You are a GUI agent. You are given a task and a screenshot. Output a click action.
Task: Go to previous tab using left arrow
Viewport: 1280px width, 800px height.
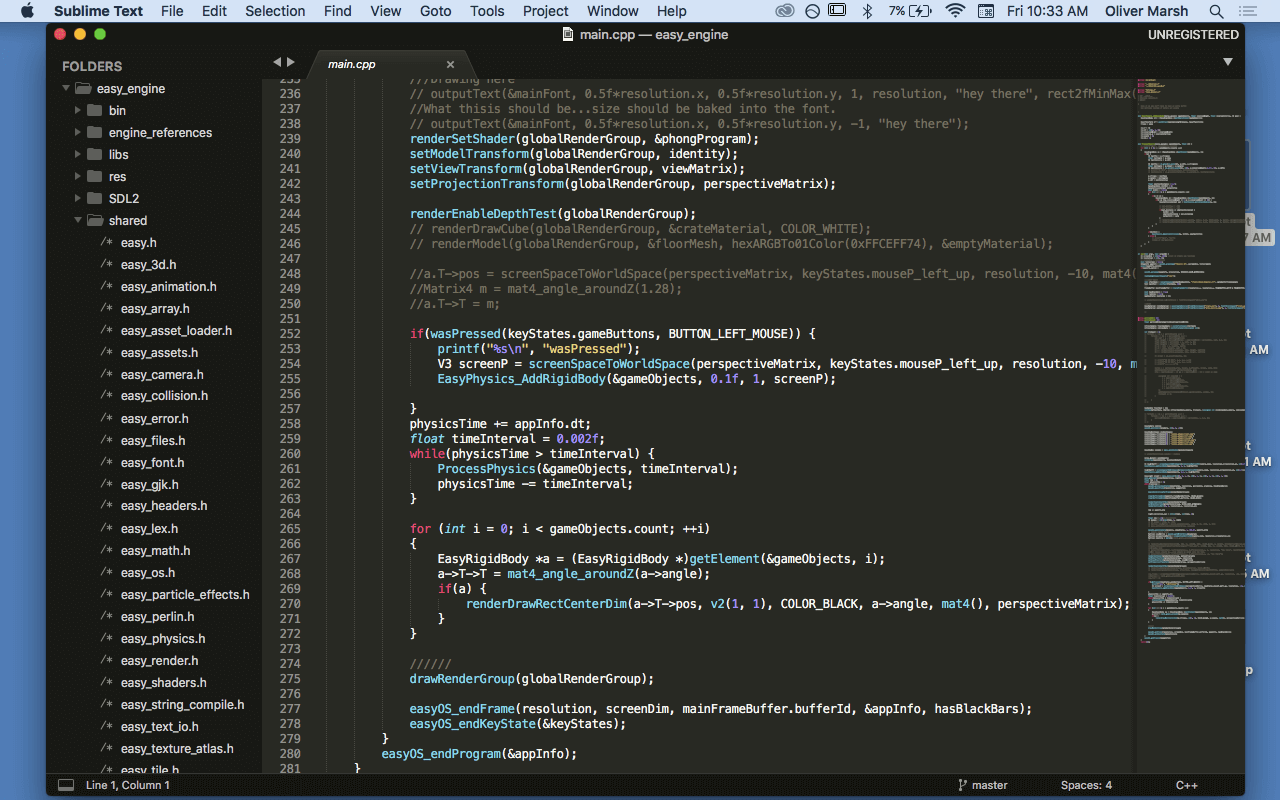point(277,62)
